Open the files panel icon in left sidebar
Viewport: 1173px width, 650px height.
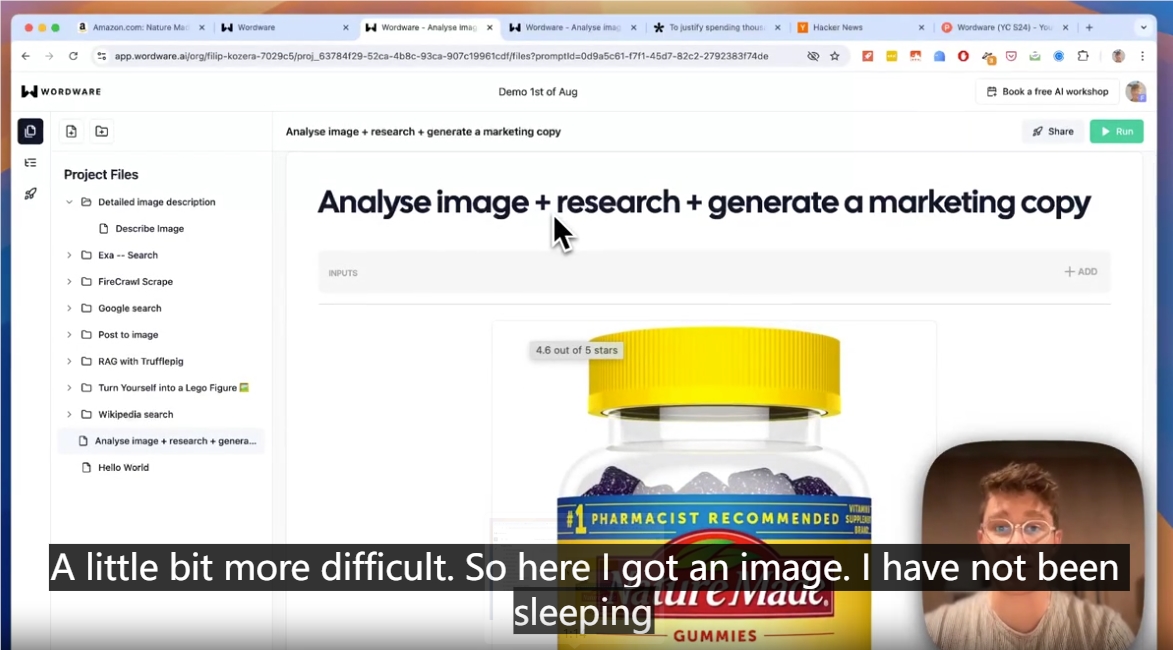[x=30, y=131]
